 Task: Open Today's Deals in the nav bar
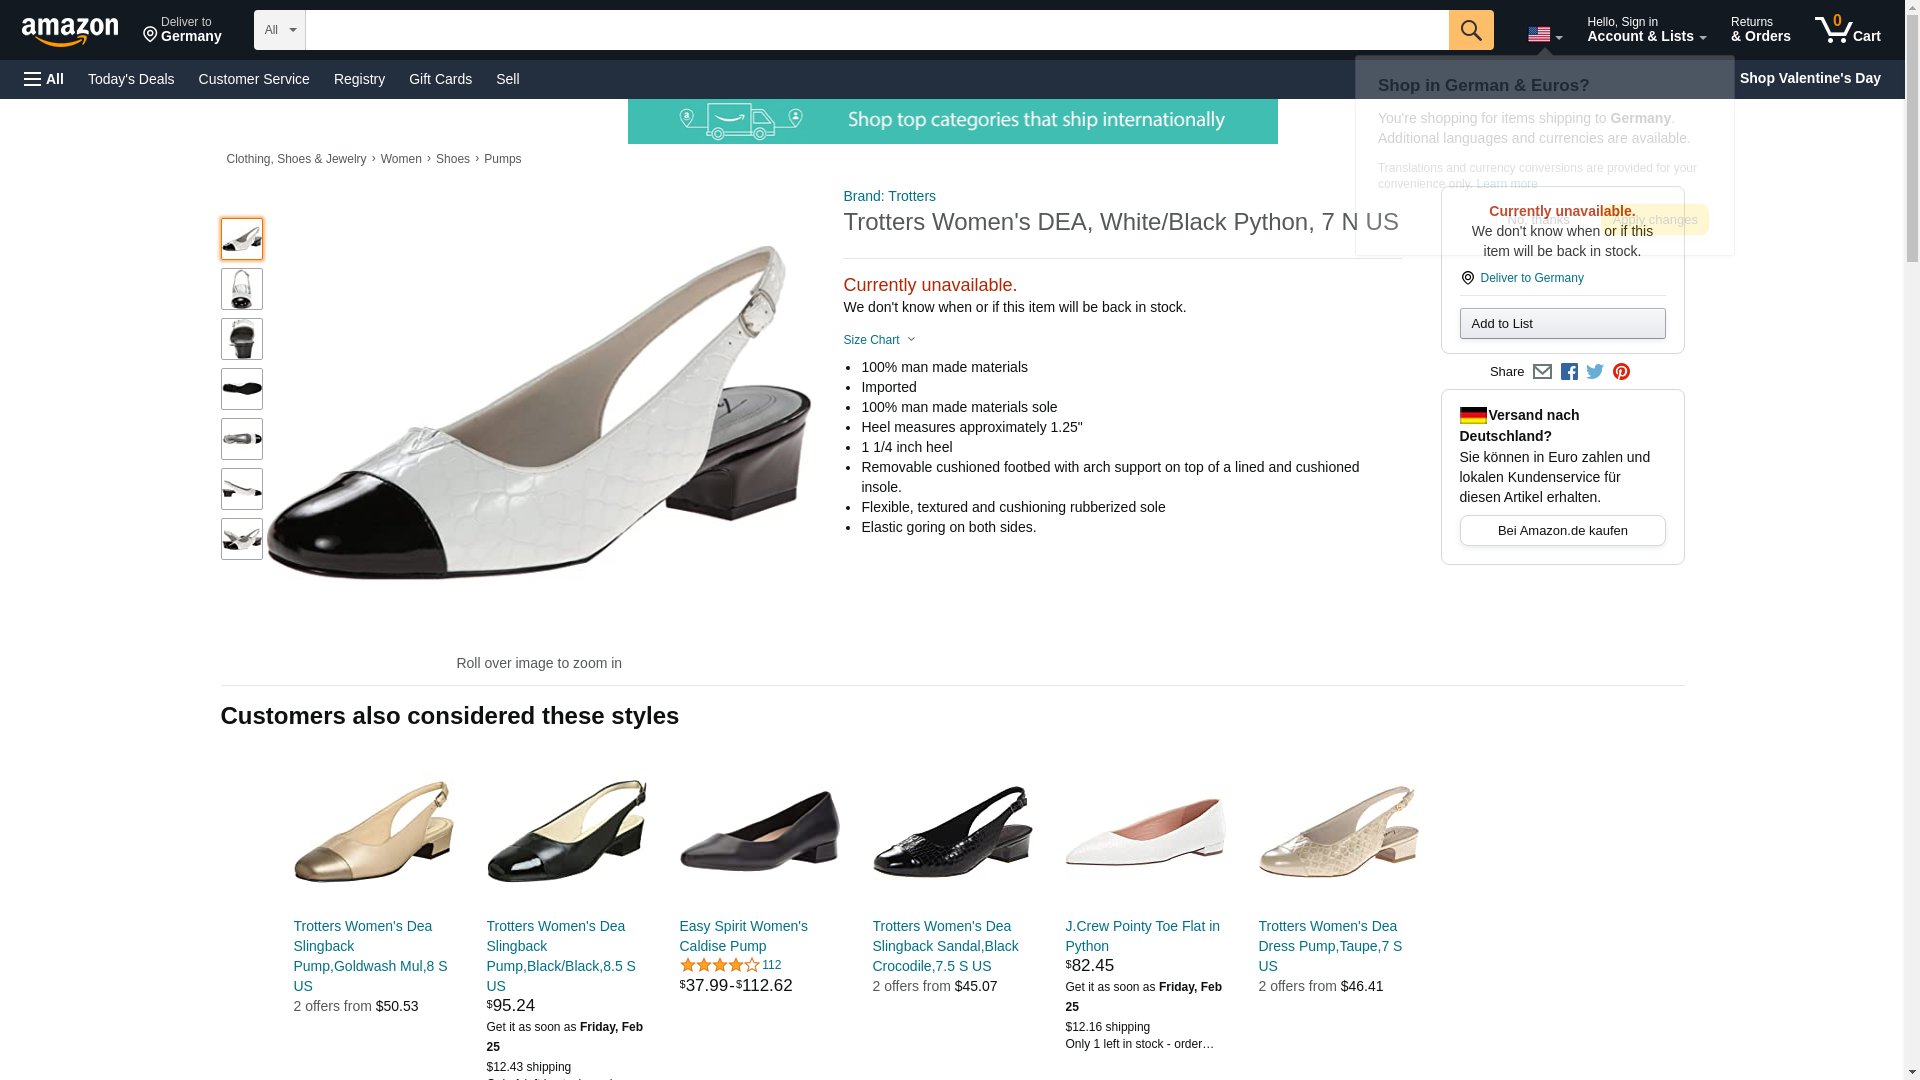[x=131, y=79]
